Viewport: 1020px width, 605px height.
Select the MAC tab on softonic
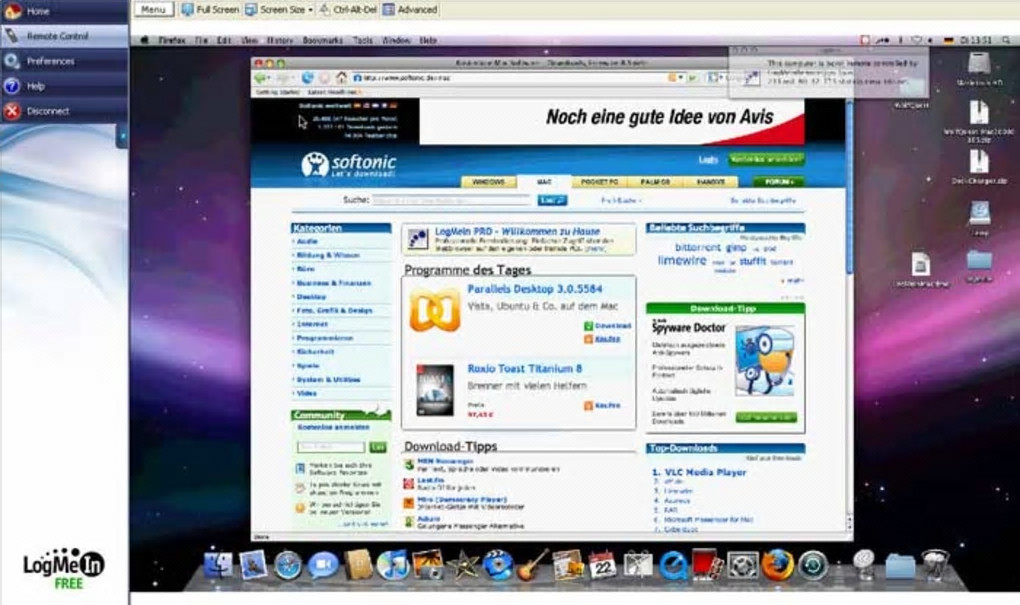click(544, 182)
